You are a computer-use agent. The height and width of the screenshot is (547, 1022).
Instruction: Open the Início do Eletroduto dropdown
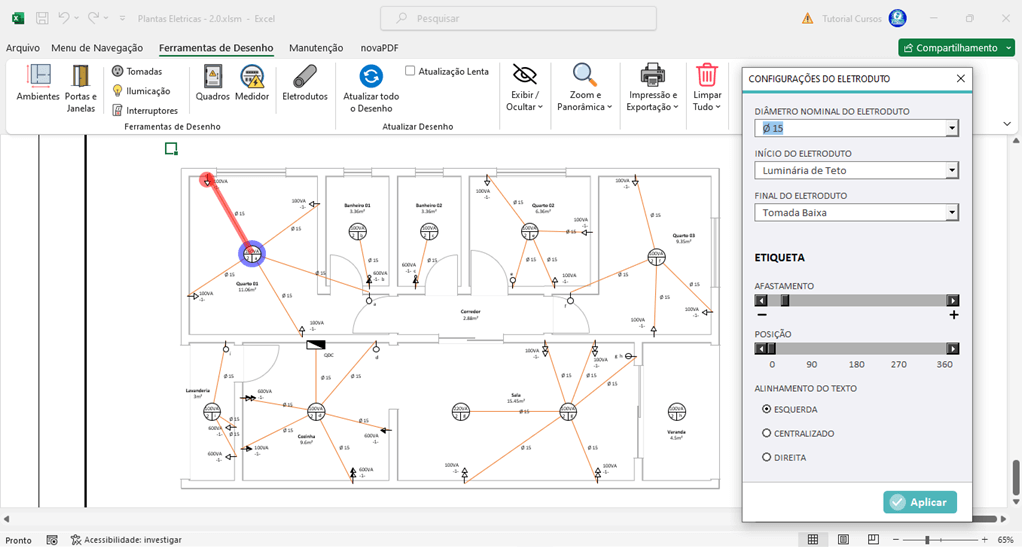pos(952,170)
